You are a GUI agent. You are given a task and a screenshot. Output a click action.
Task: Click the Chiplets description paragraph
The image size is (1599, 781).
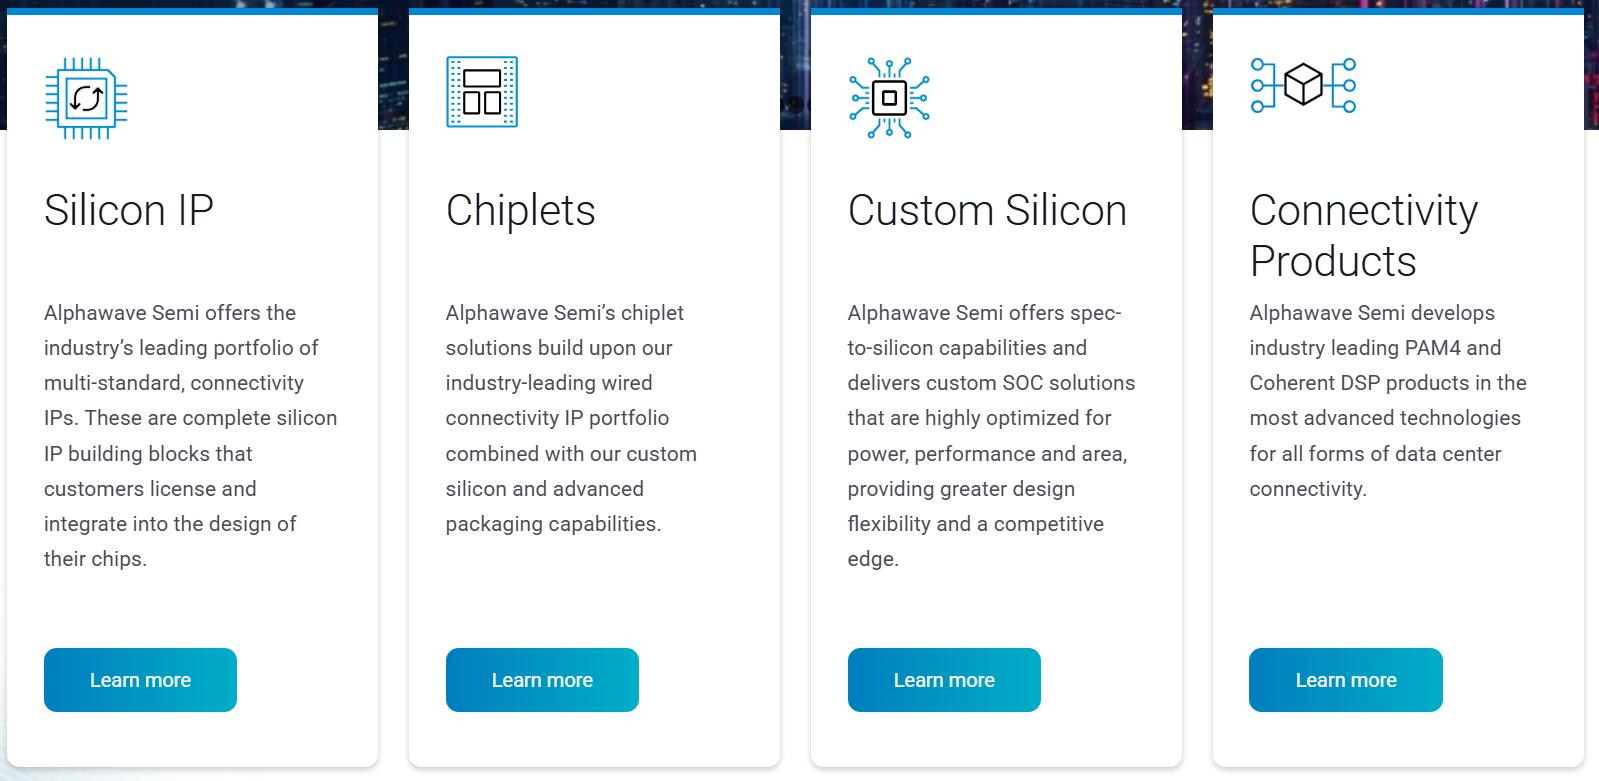[x=571, y=418]
